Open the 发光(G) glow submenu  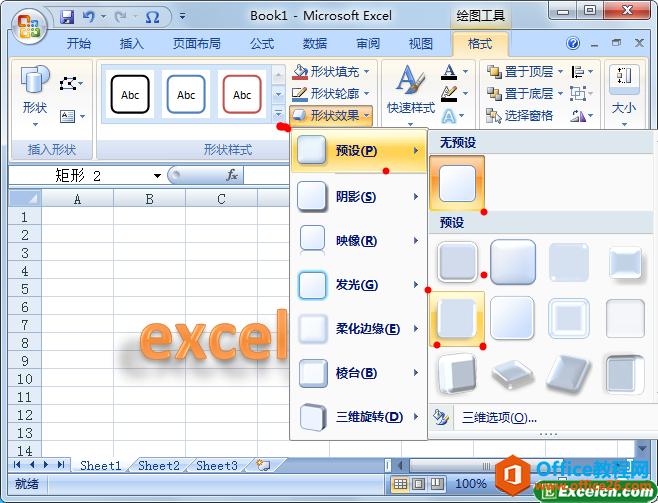click(359, 285)
